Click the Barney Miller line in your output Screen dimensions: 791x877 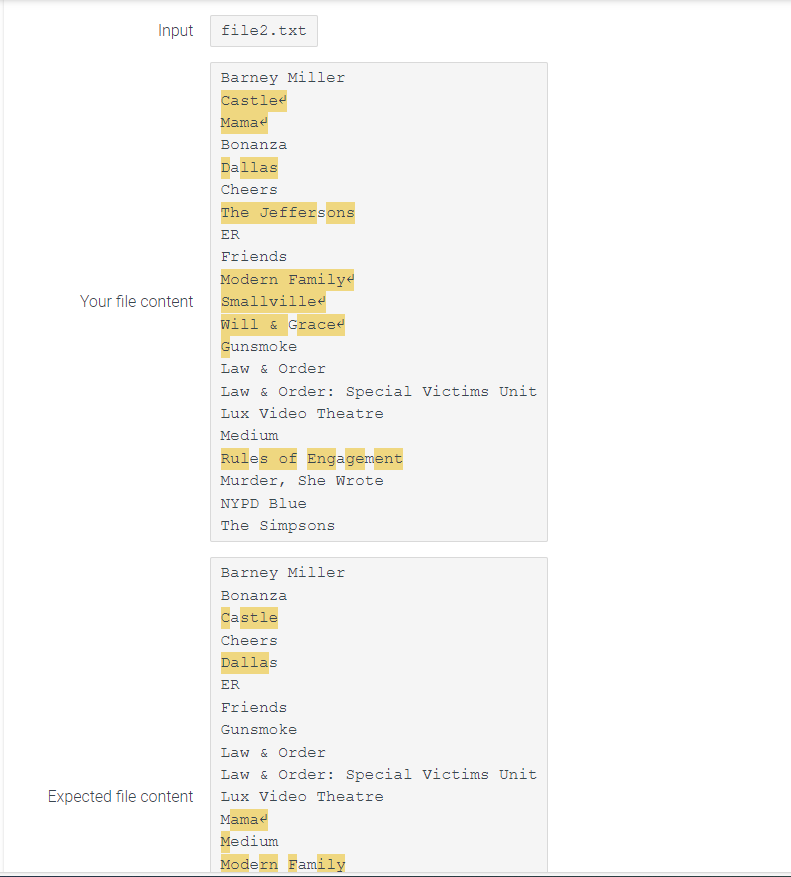(283, 77)
